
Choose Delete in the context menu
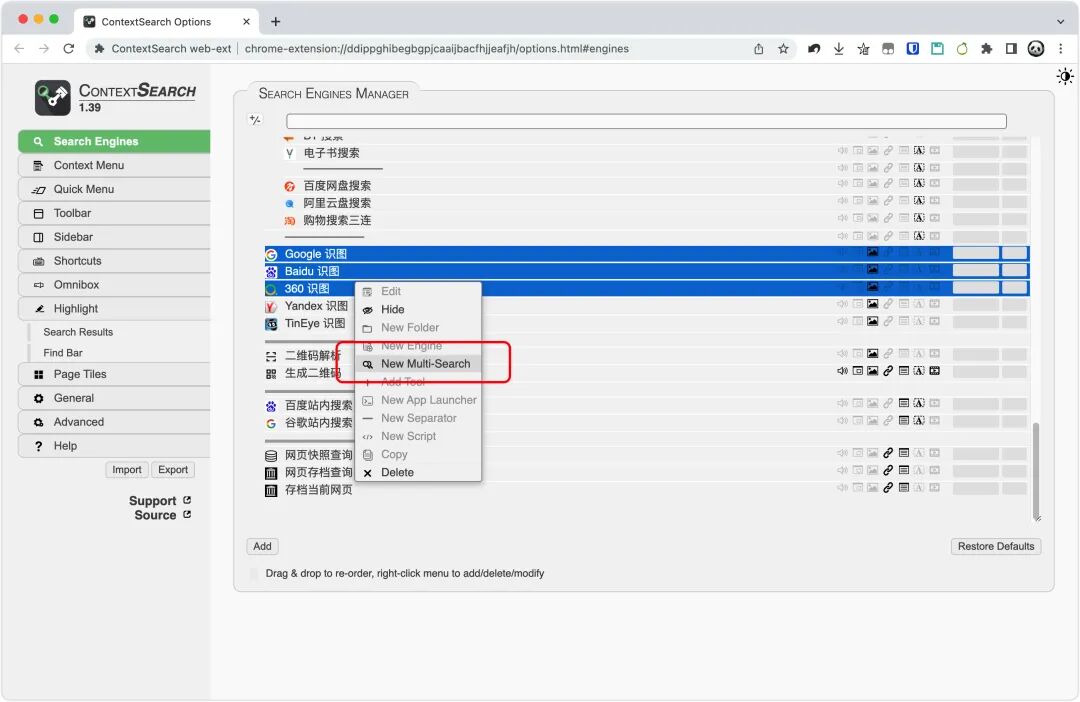417,473
